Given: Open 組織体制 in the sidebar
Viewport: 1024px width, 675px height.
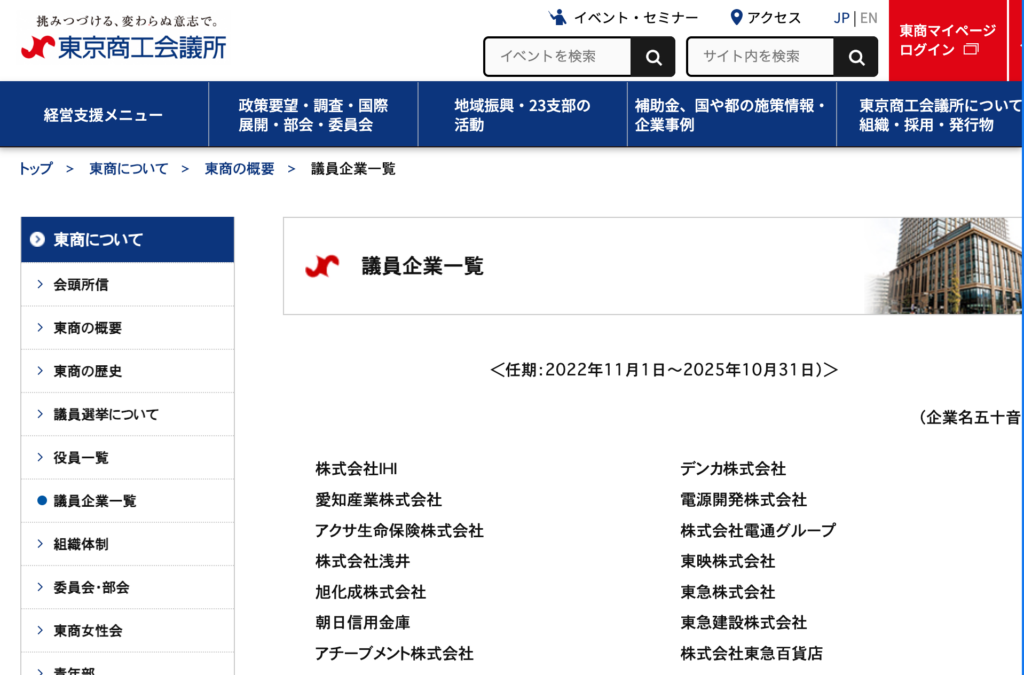Looking at the screenshot, I should point(127,544).
